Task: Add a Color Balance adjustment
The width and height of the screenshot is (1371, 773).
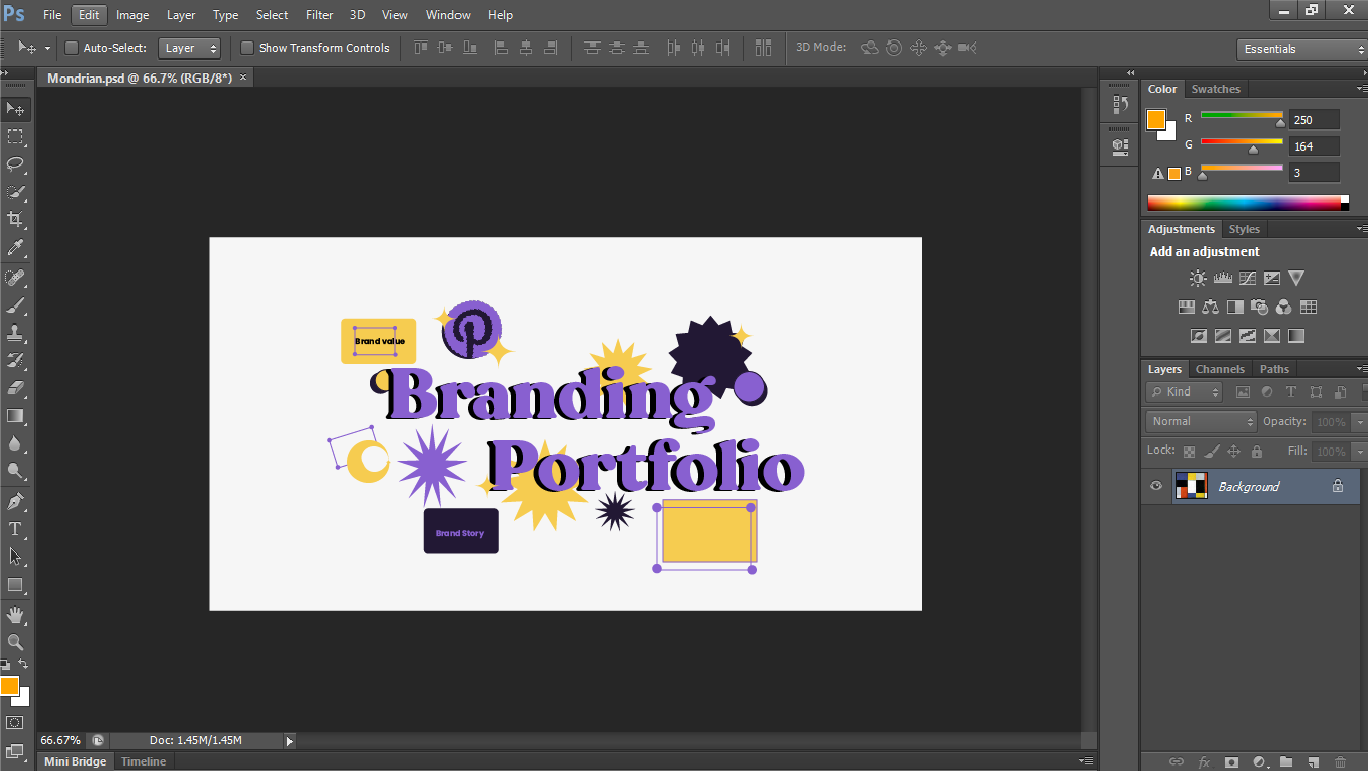Action: click(x=1211, y=307)
